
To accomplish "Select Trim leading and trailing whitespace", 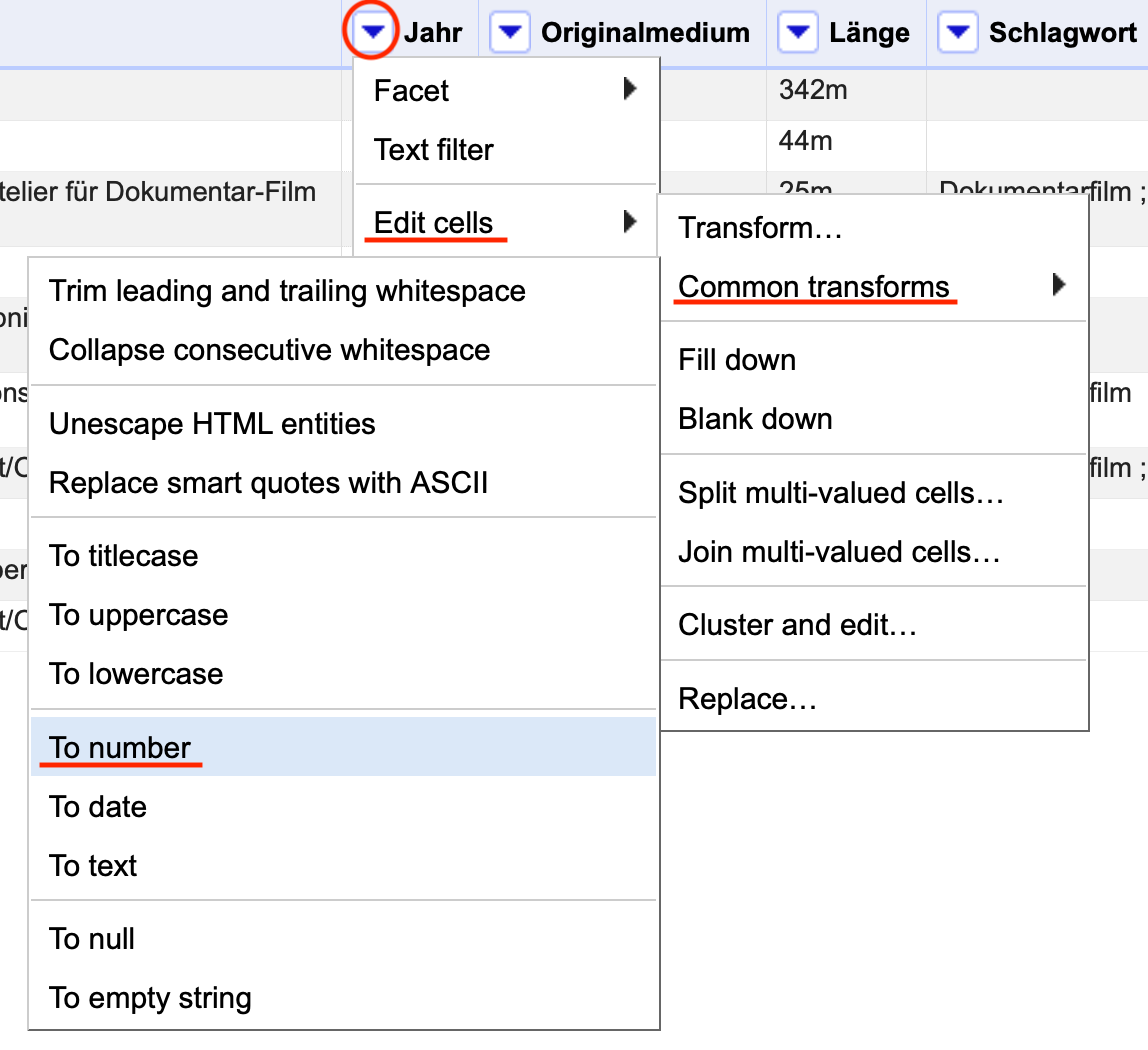I will coord(343,291).
